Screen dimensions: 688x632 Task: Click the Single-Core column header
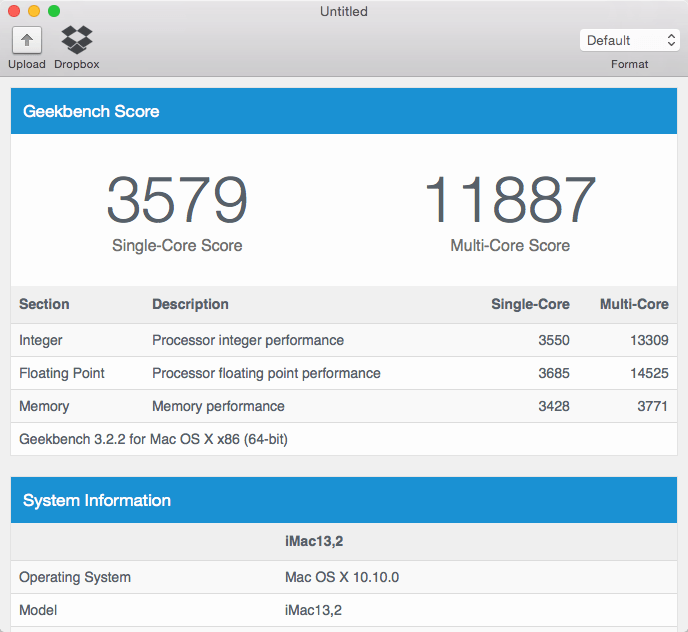pos(530,304)
